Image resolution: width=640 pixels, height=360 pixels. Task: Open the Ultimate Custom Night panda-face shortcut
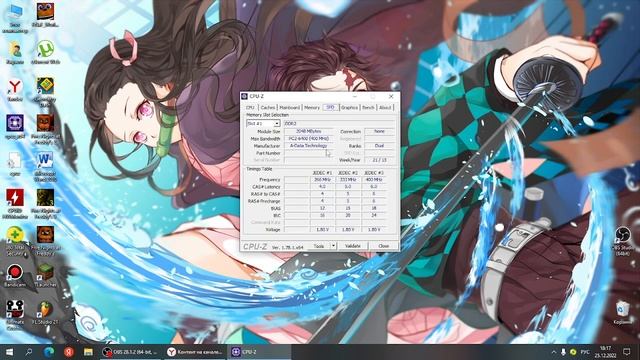[x=15, y=314]
